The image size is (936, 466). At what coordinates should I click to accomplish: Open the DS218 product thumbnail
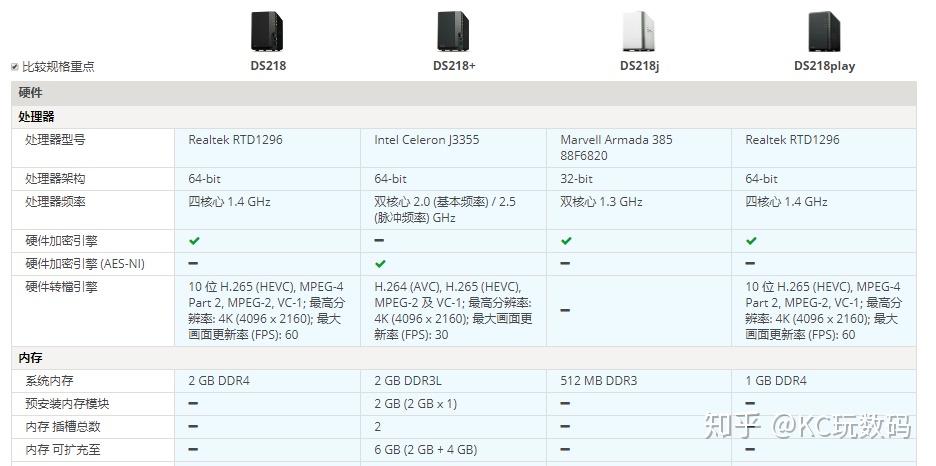267,31
